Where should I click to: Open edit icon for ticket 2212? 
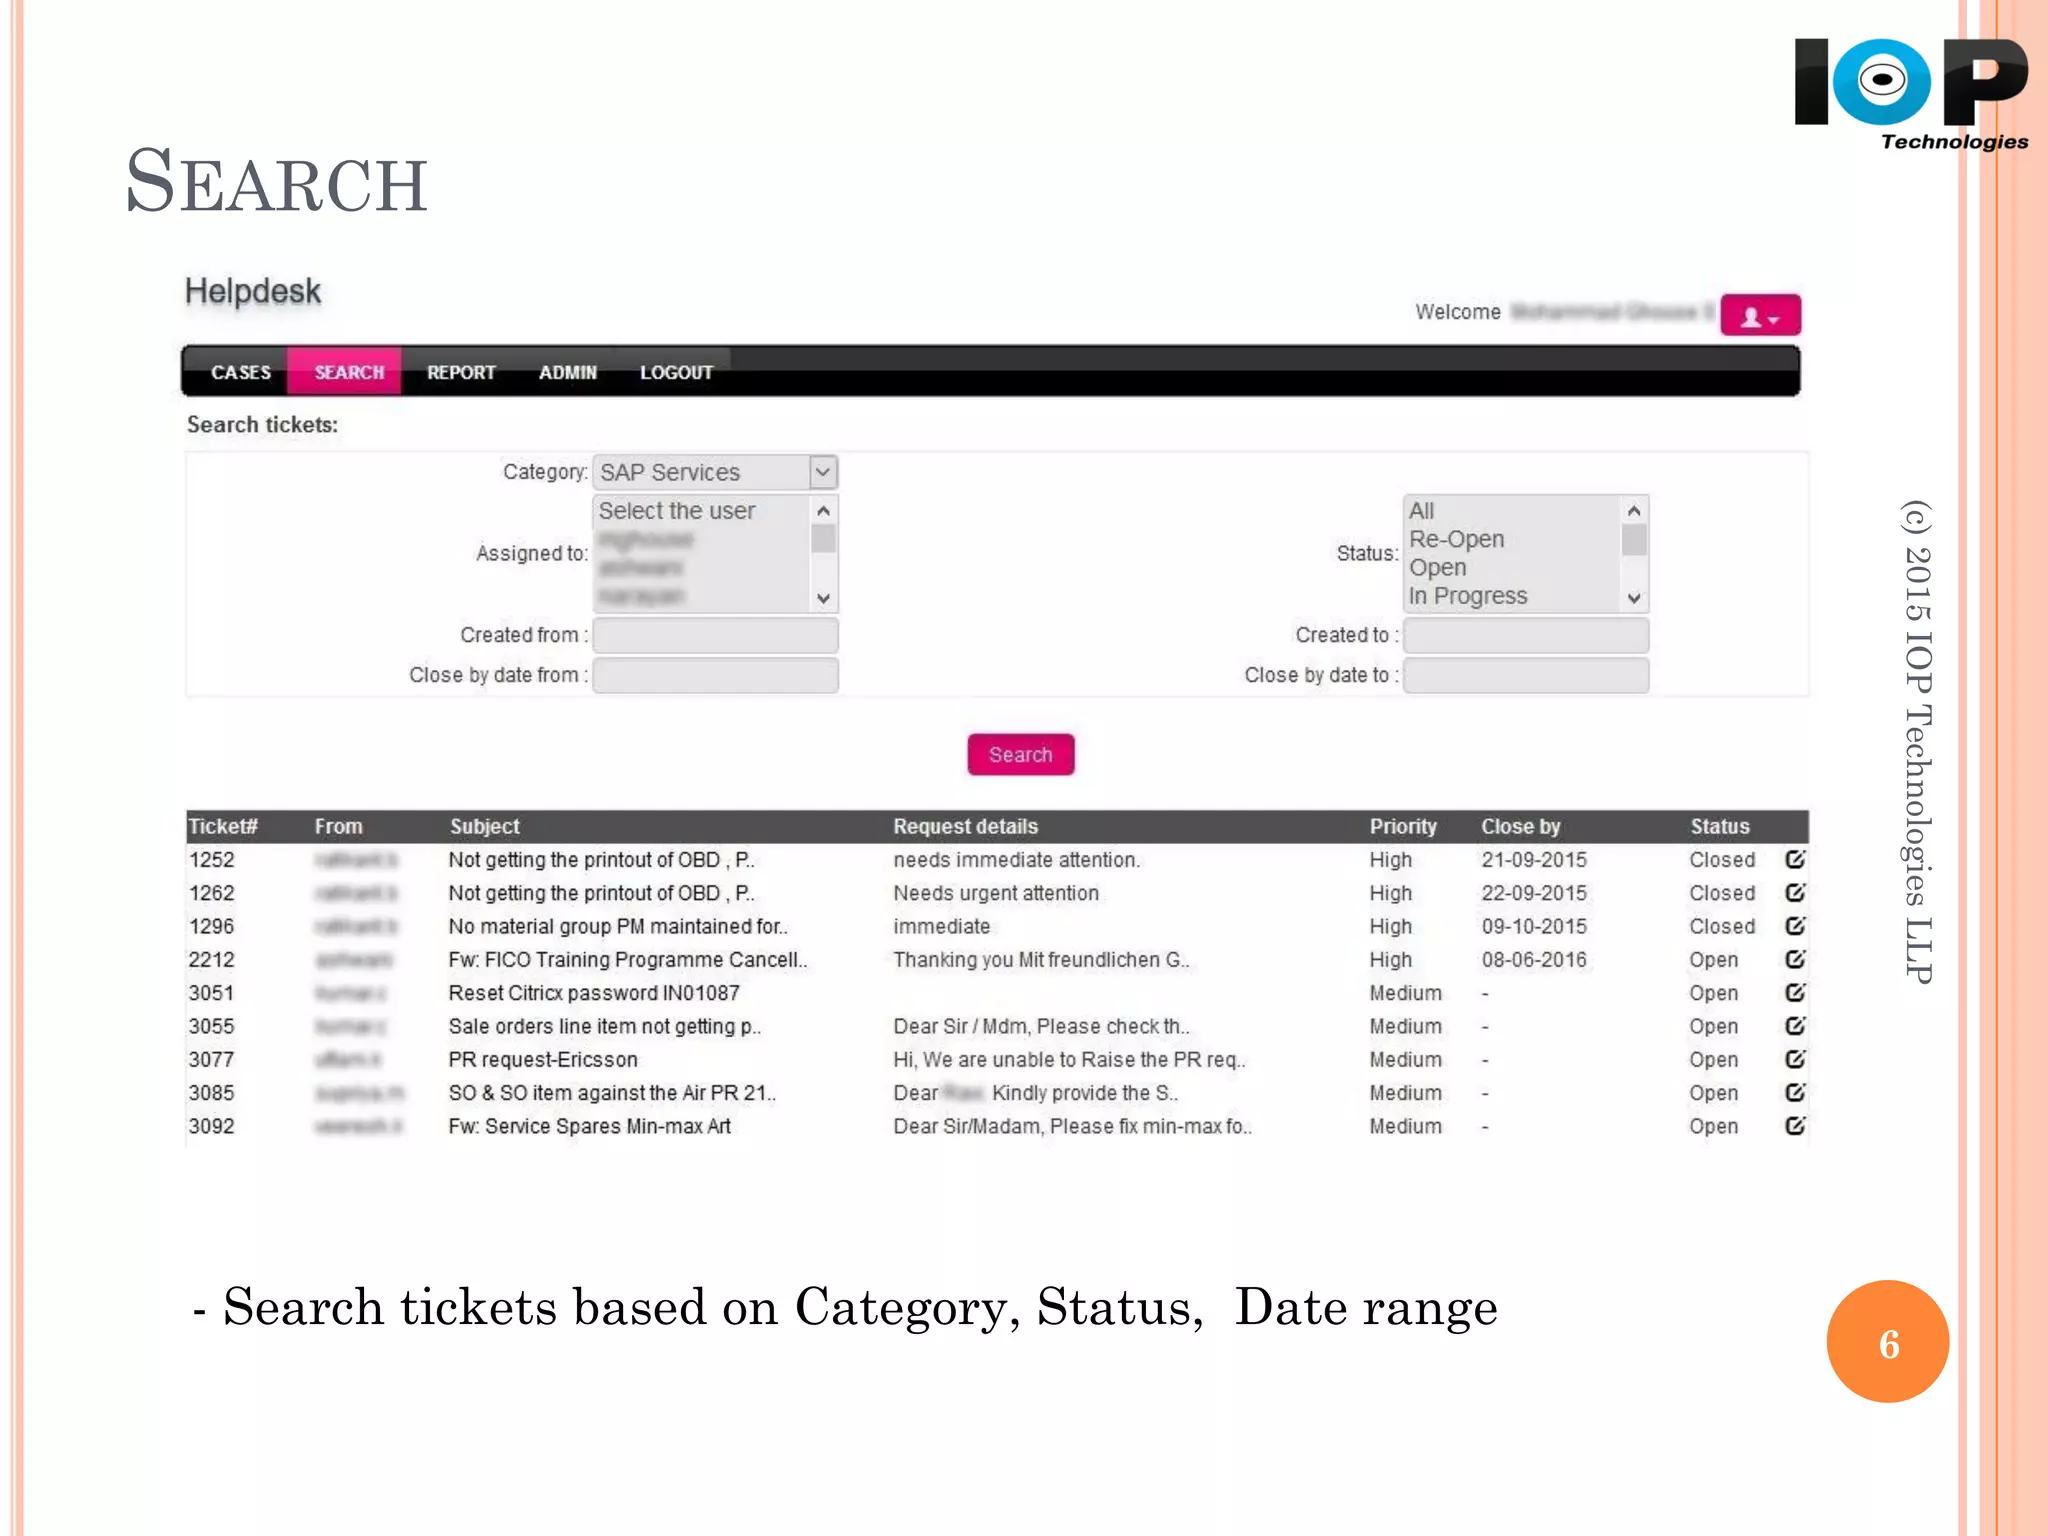pos(1795,959)
